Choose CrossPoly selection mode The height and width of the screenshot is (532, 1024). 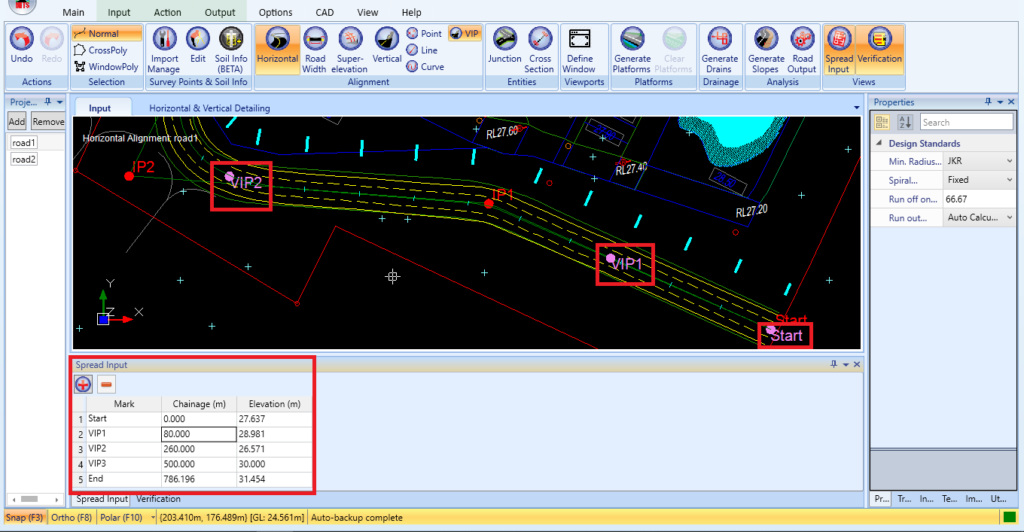pyautogui.click(x=106, y=50)
